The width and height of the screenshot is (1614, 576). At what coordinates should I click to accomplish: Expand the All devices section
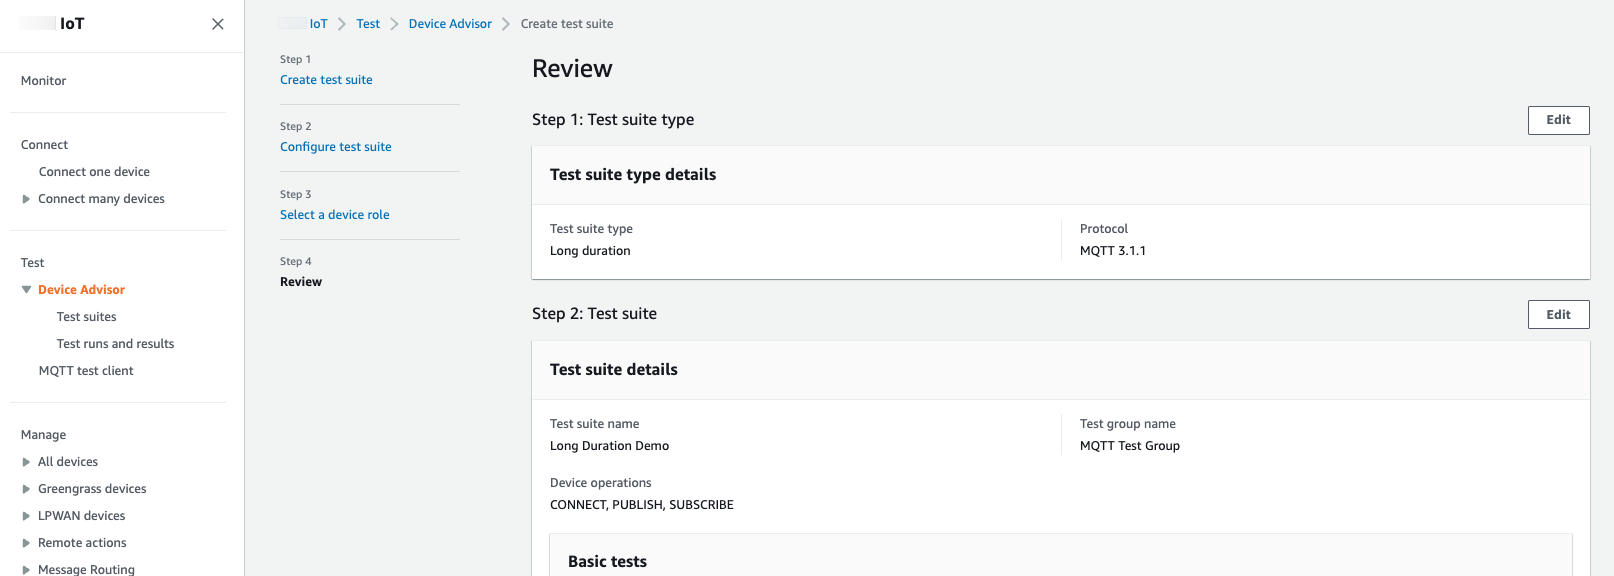click(x=26, y=462)
